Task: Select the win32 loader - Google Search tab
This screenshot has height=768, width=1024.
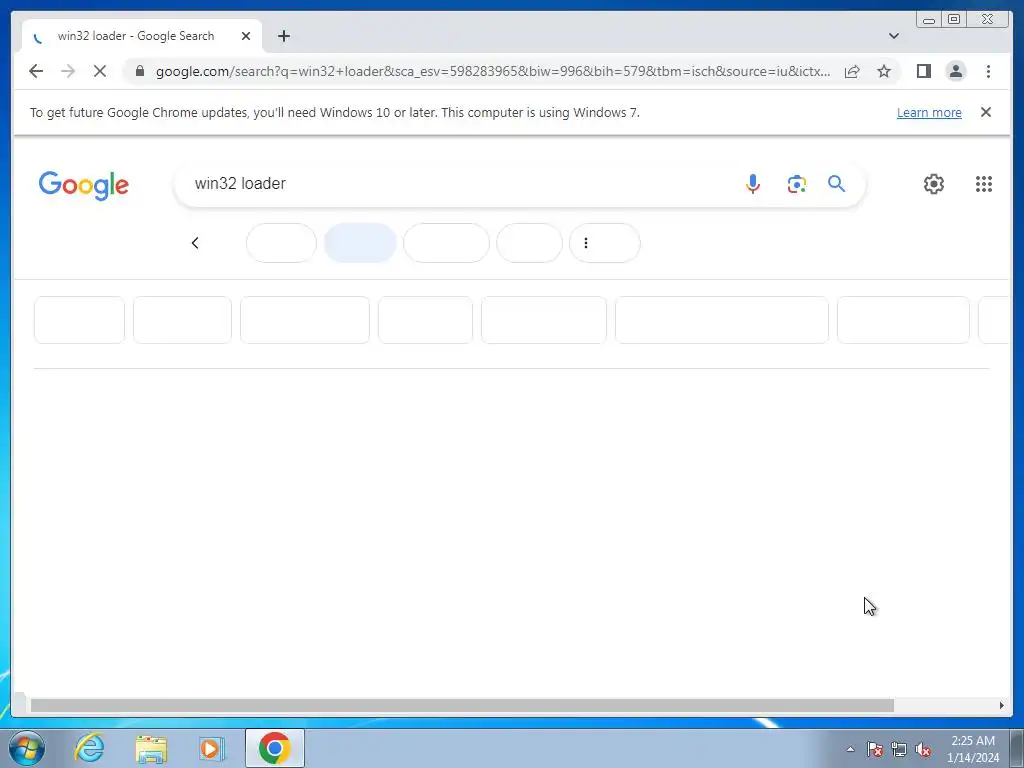Action: pyautogui.click(x=142, y=37)
